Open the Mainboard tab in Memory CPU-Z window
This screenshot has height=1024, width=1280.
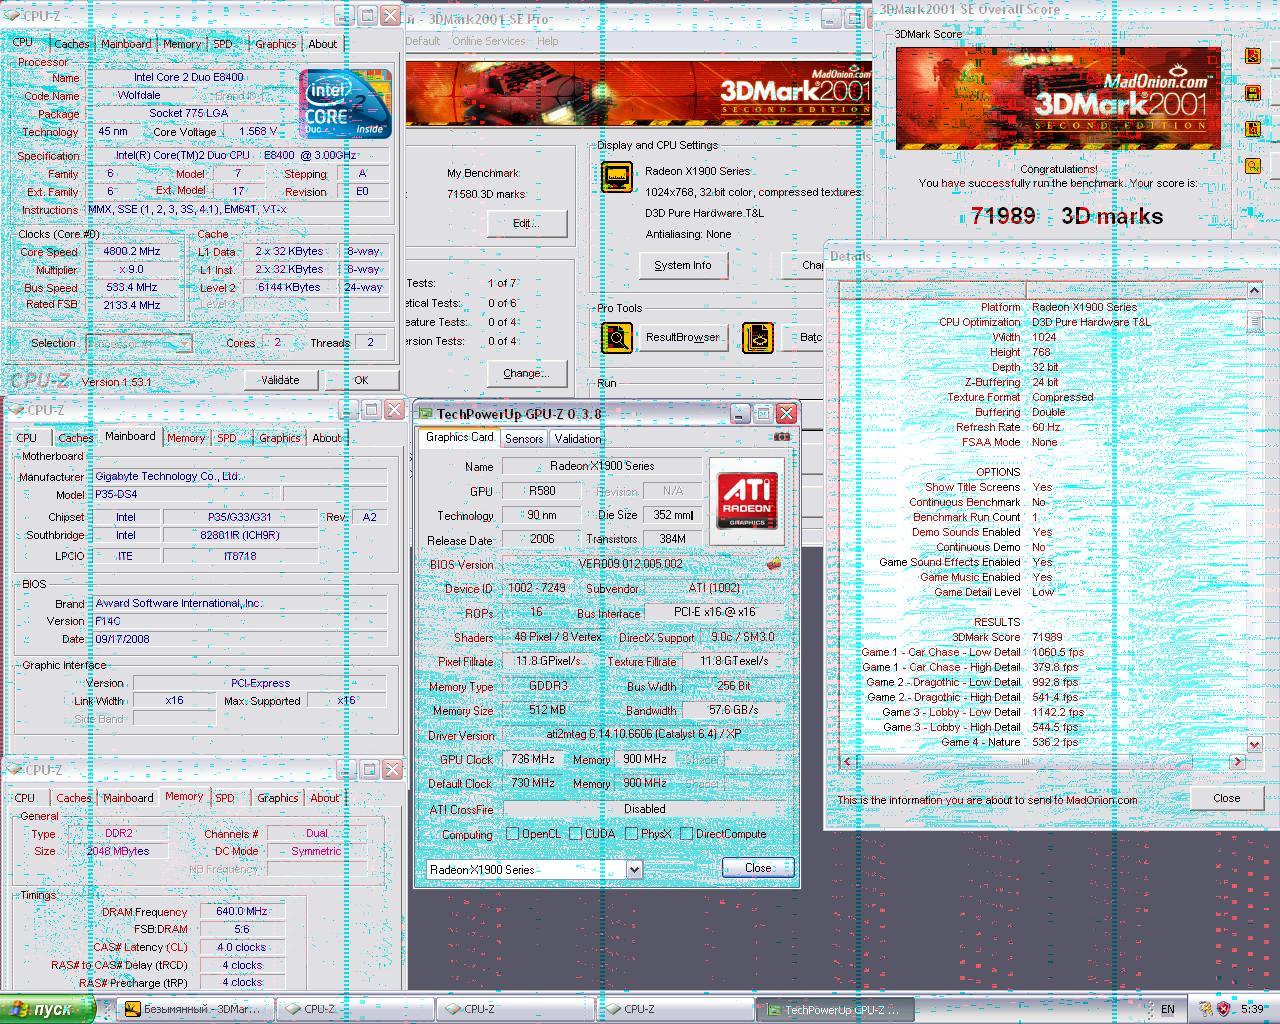[x=128, y=798]
